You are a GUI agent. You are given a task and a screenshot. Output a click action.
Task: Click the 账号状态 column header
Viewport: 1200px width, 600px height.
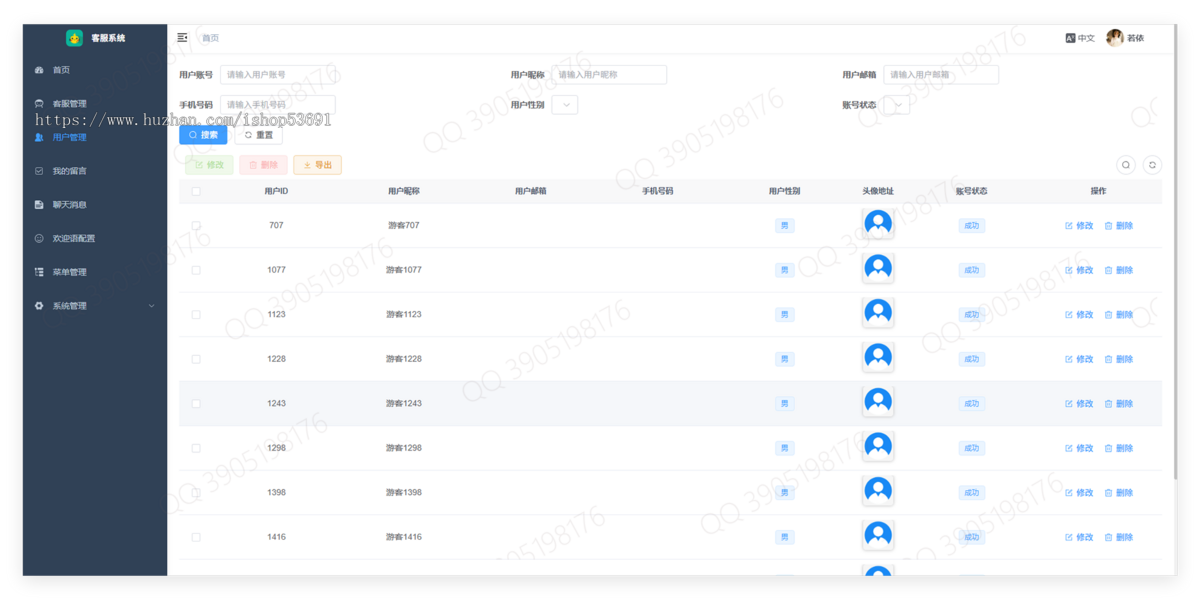(x=971, y=191)
